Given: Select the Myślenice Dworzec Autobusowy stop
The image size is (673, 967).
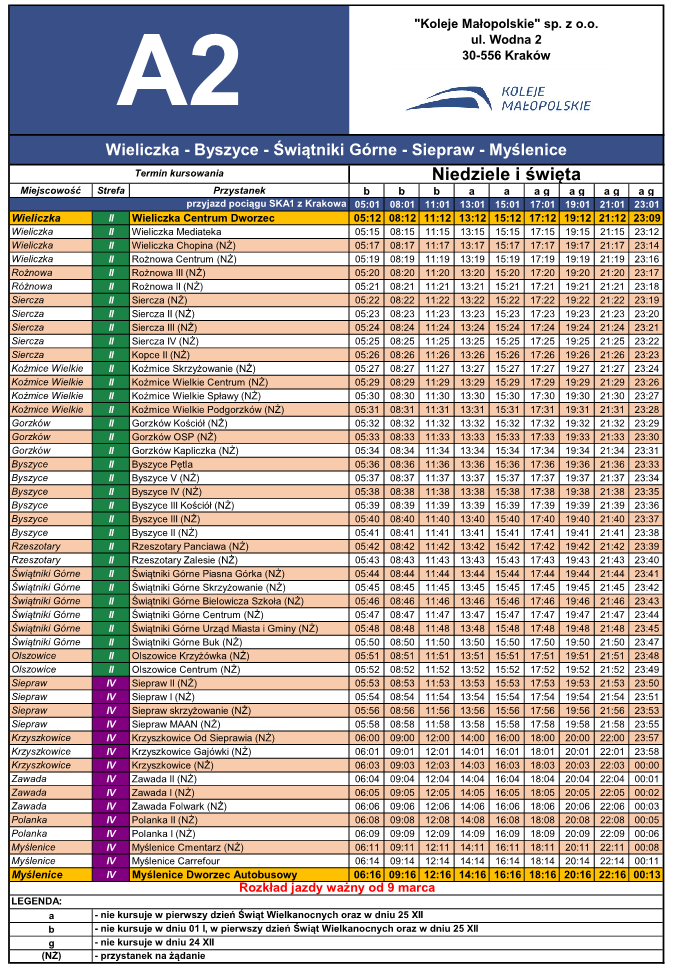Looking at the screenshot, I should pyautogui.click(x=214, y=874).
